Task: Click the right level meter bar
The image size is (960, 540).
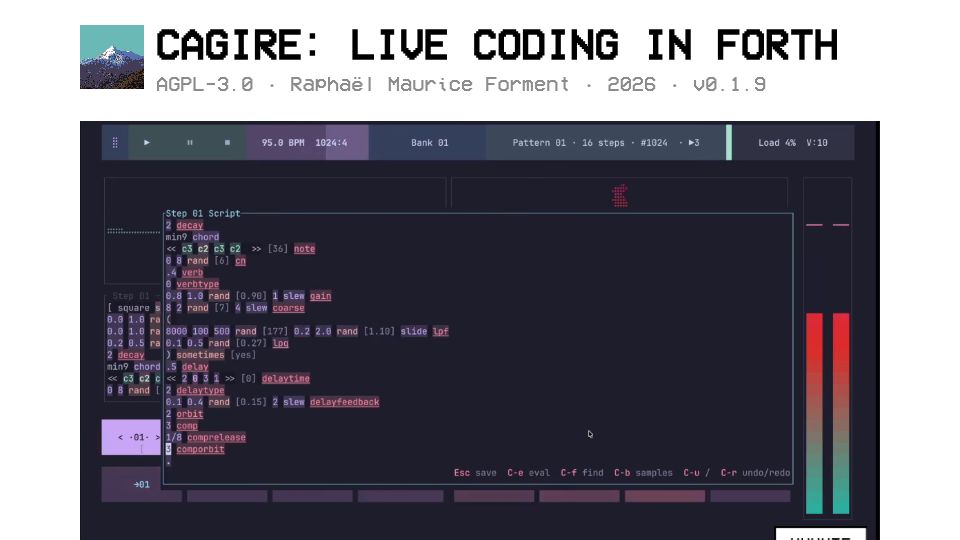Action: (x=841, y=413)
